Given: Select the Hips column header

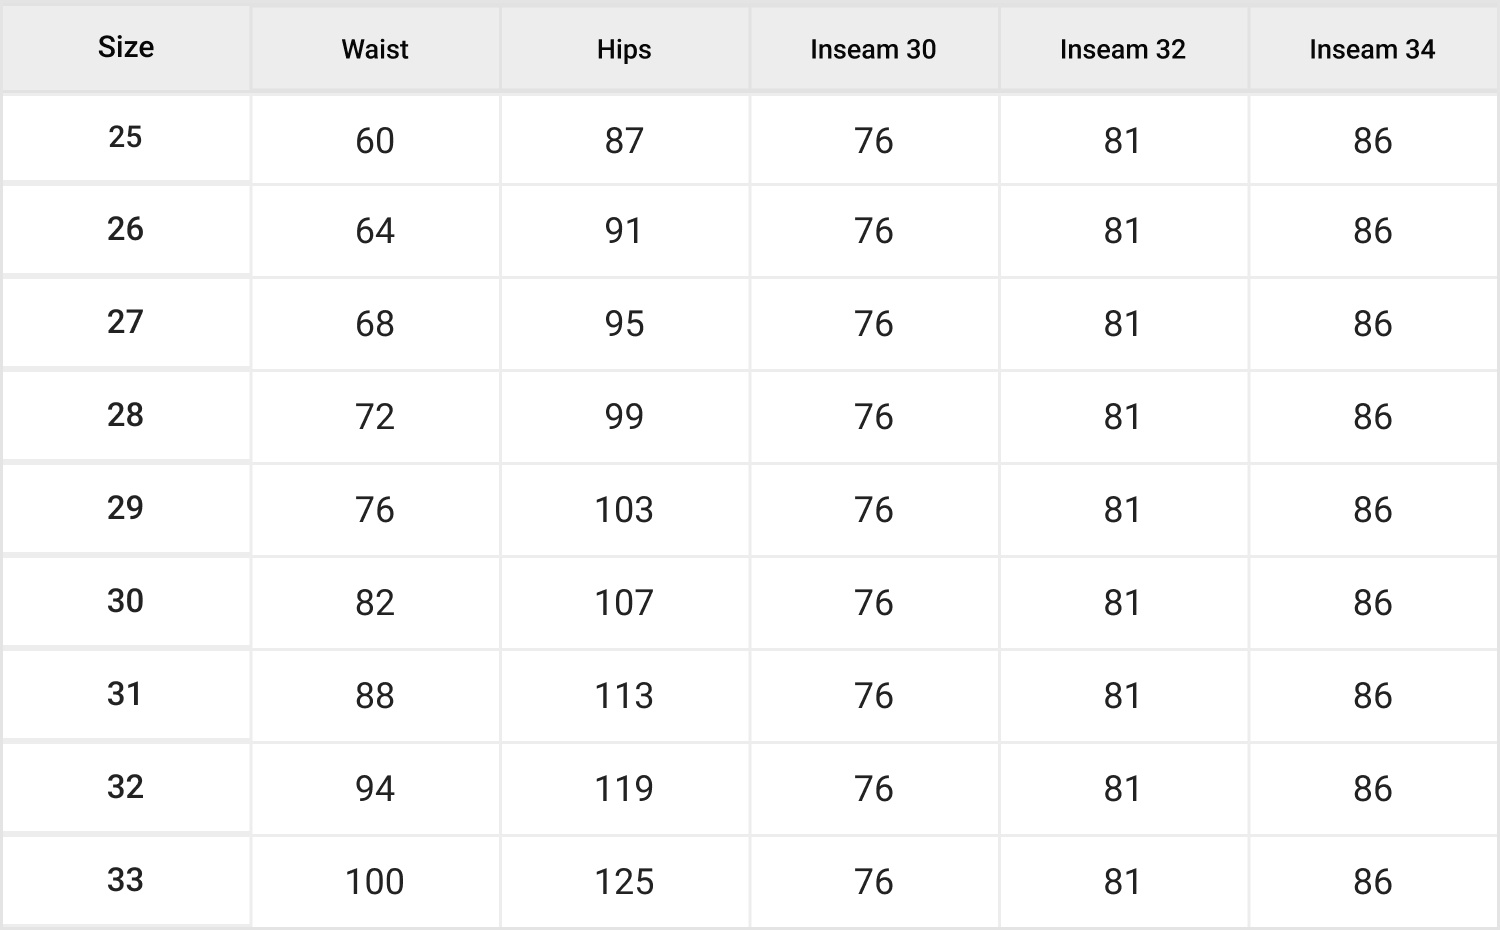Looking at the screenshot, I should (624, 49).
